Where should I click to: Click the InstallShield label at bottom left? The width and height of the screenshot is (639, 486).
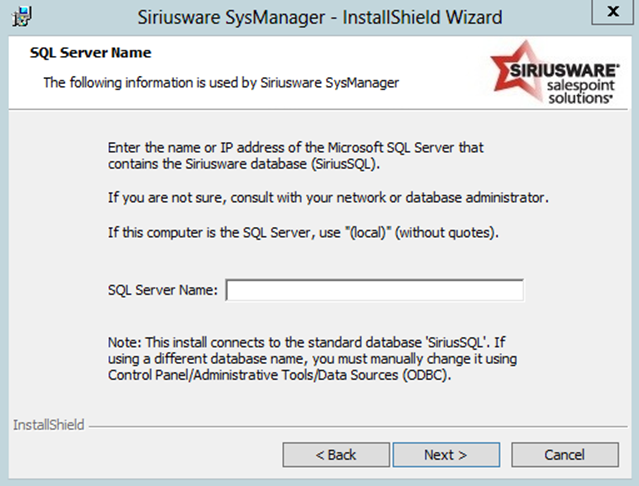pos(49,425)
